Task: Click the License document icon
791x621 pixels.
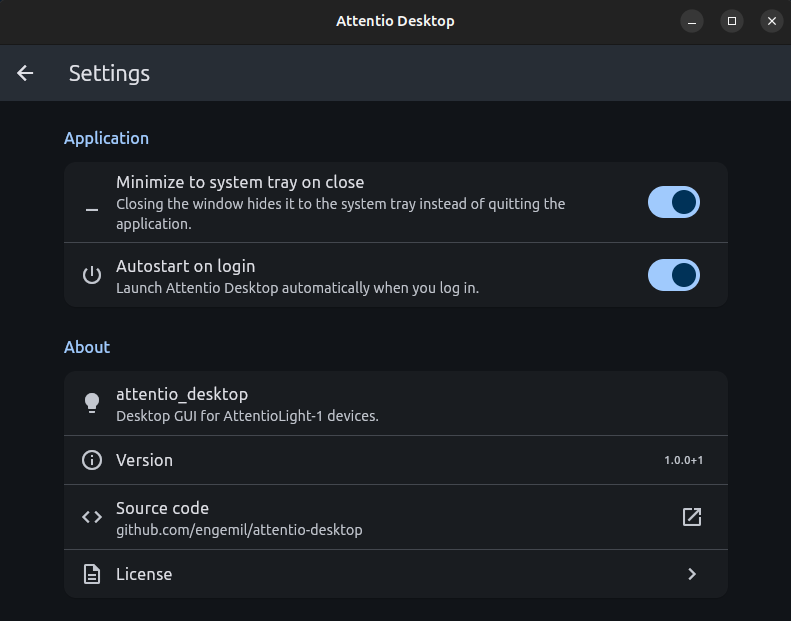Action: point(92,574)
